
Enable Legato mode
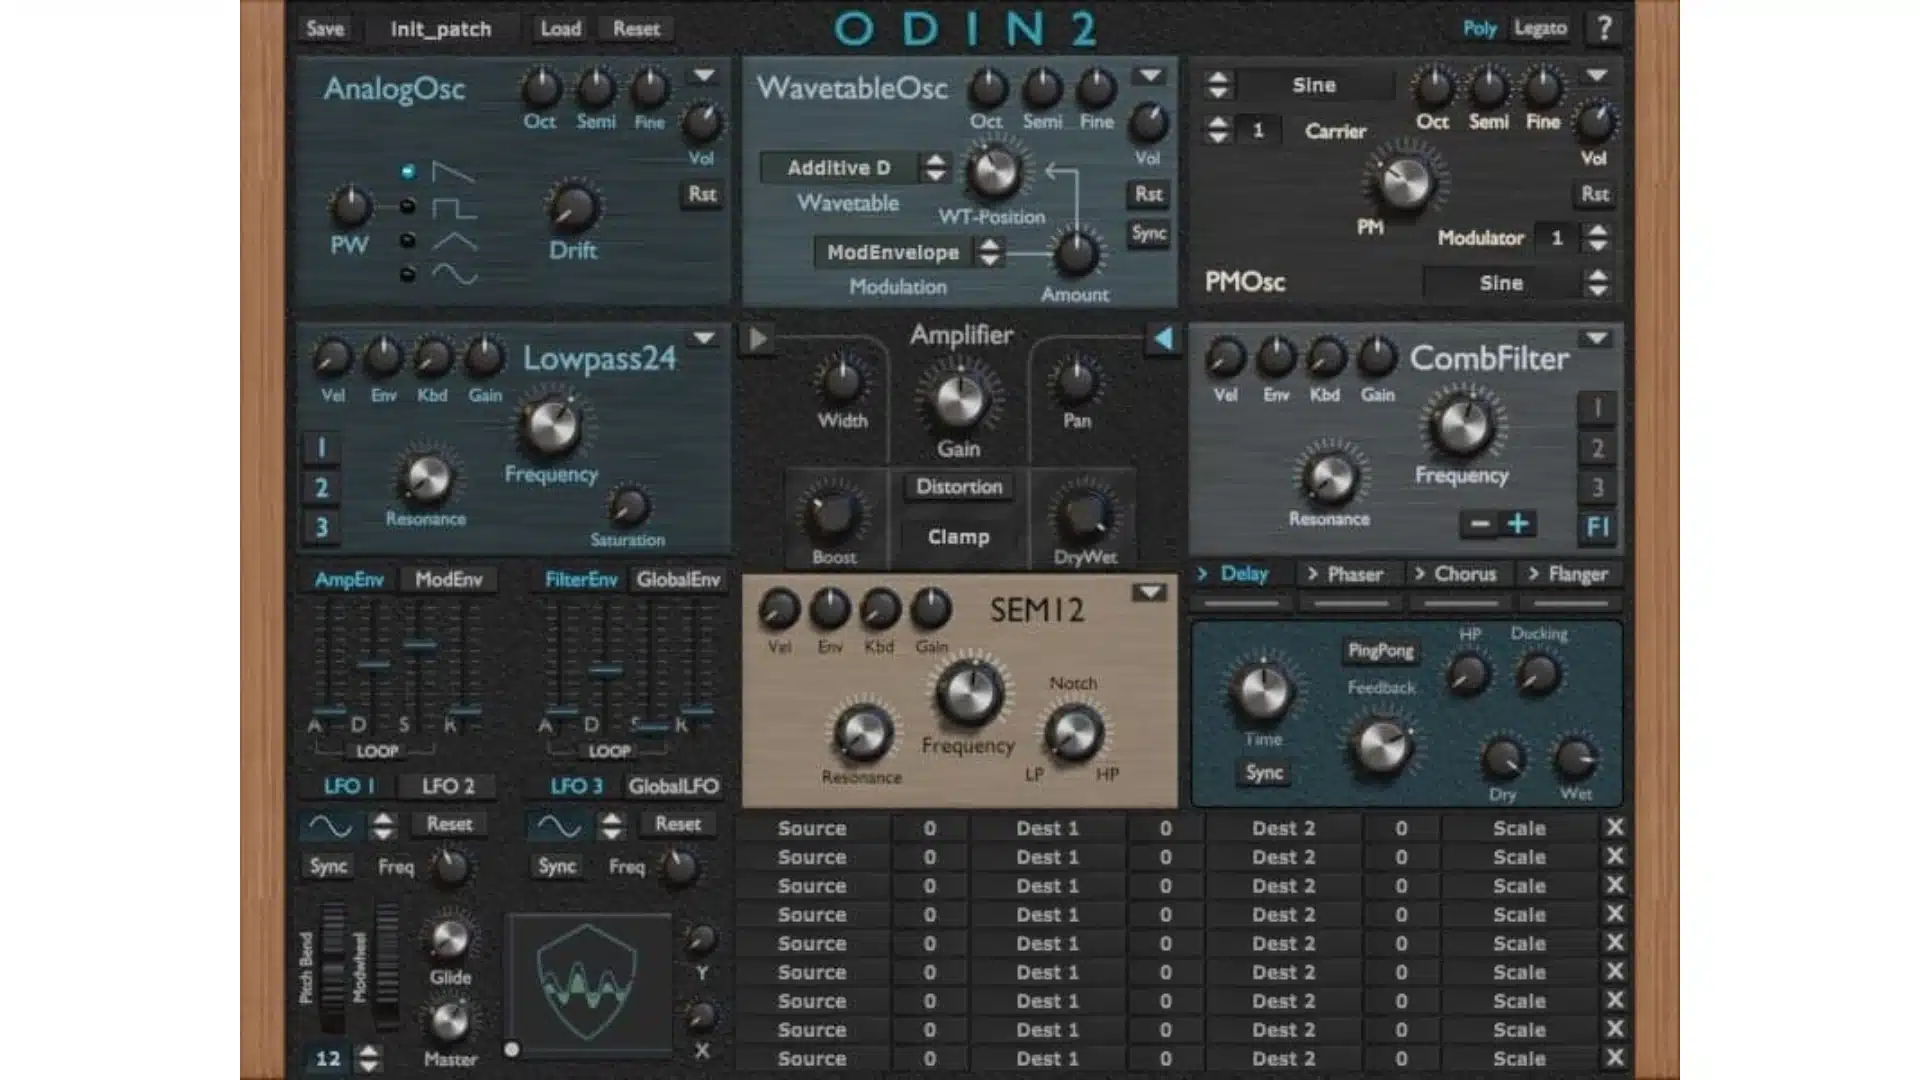click(x=1540, y=28)
